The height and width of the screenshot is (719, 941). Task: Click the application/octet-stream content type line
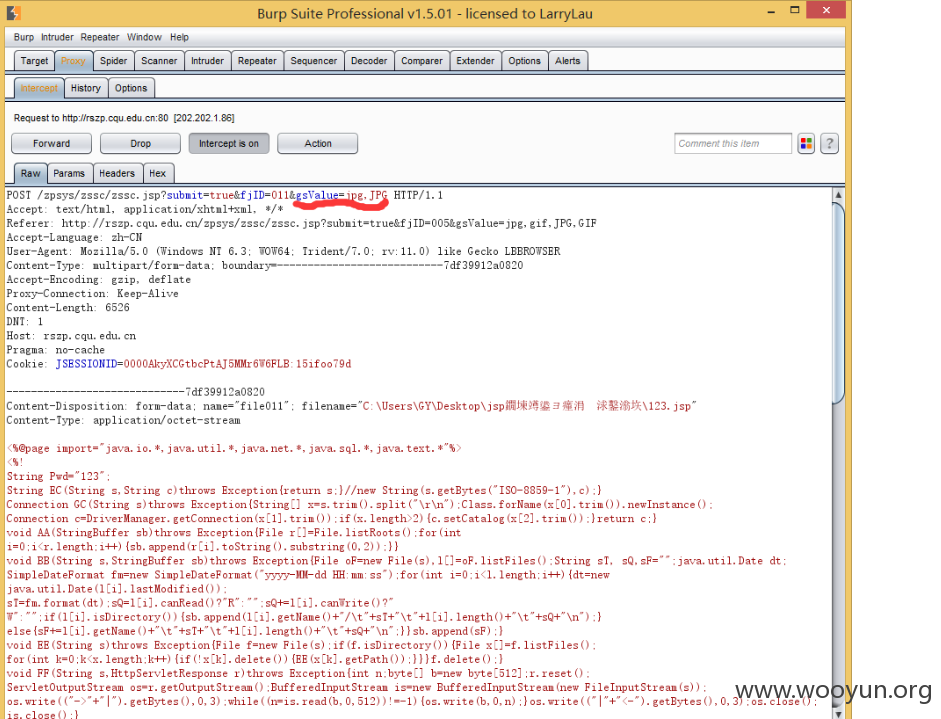pos(124,420)
